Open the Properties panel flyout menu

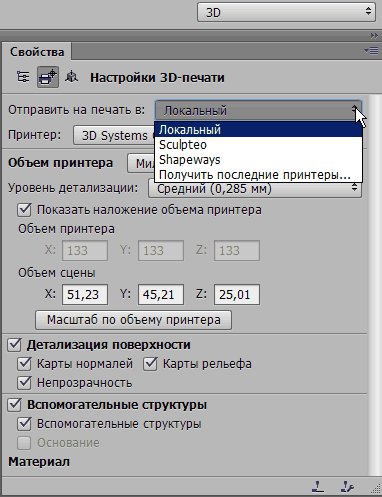tap(371, 51)
